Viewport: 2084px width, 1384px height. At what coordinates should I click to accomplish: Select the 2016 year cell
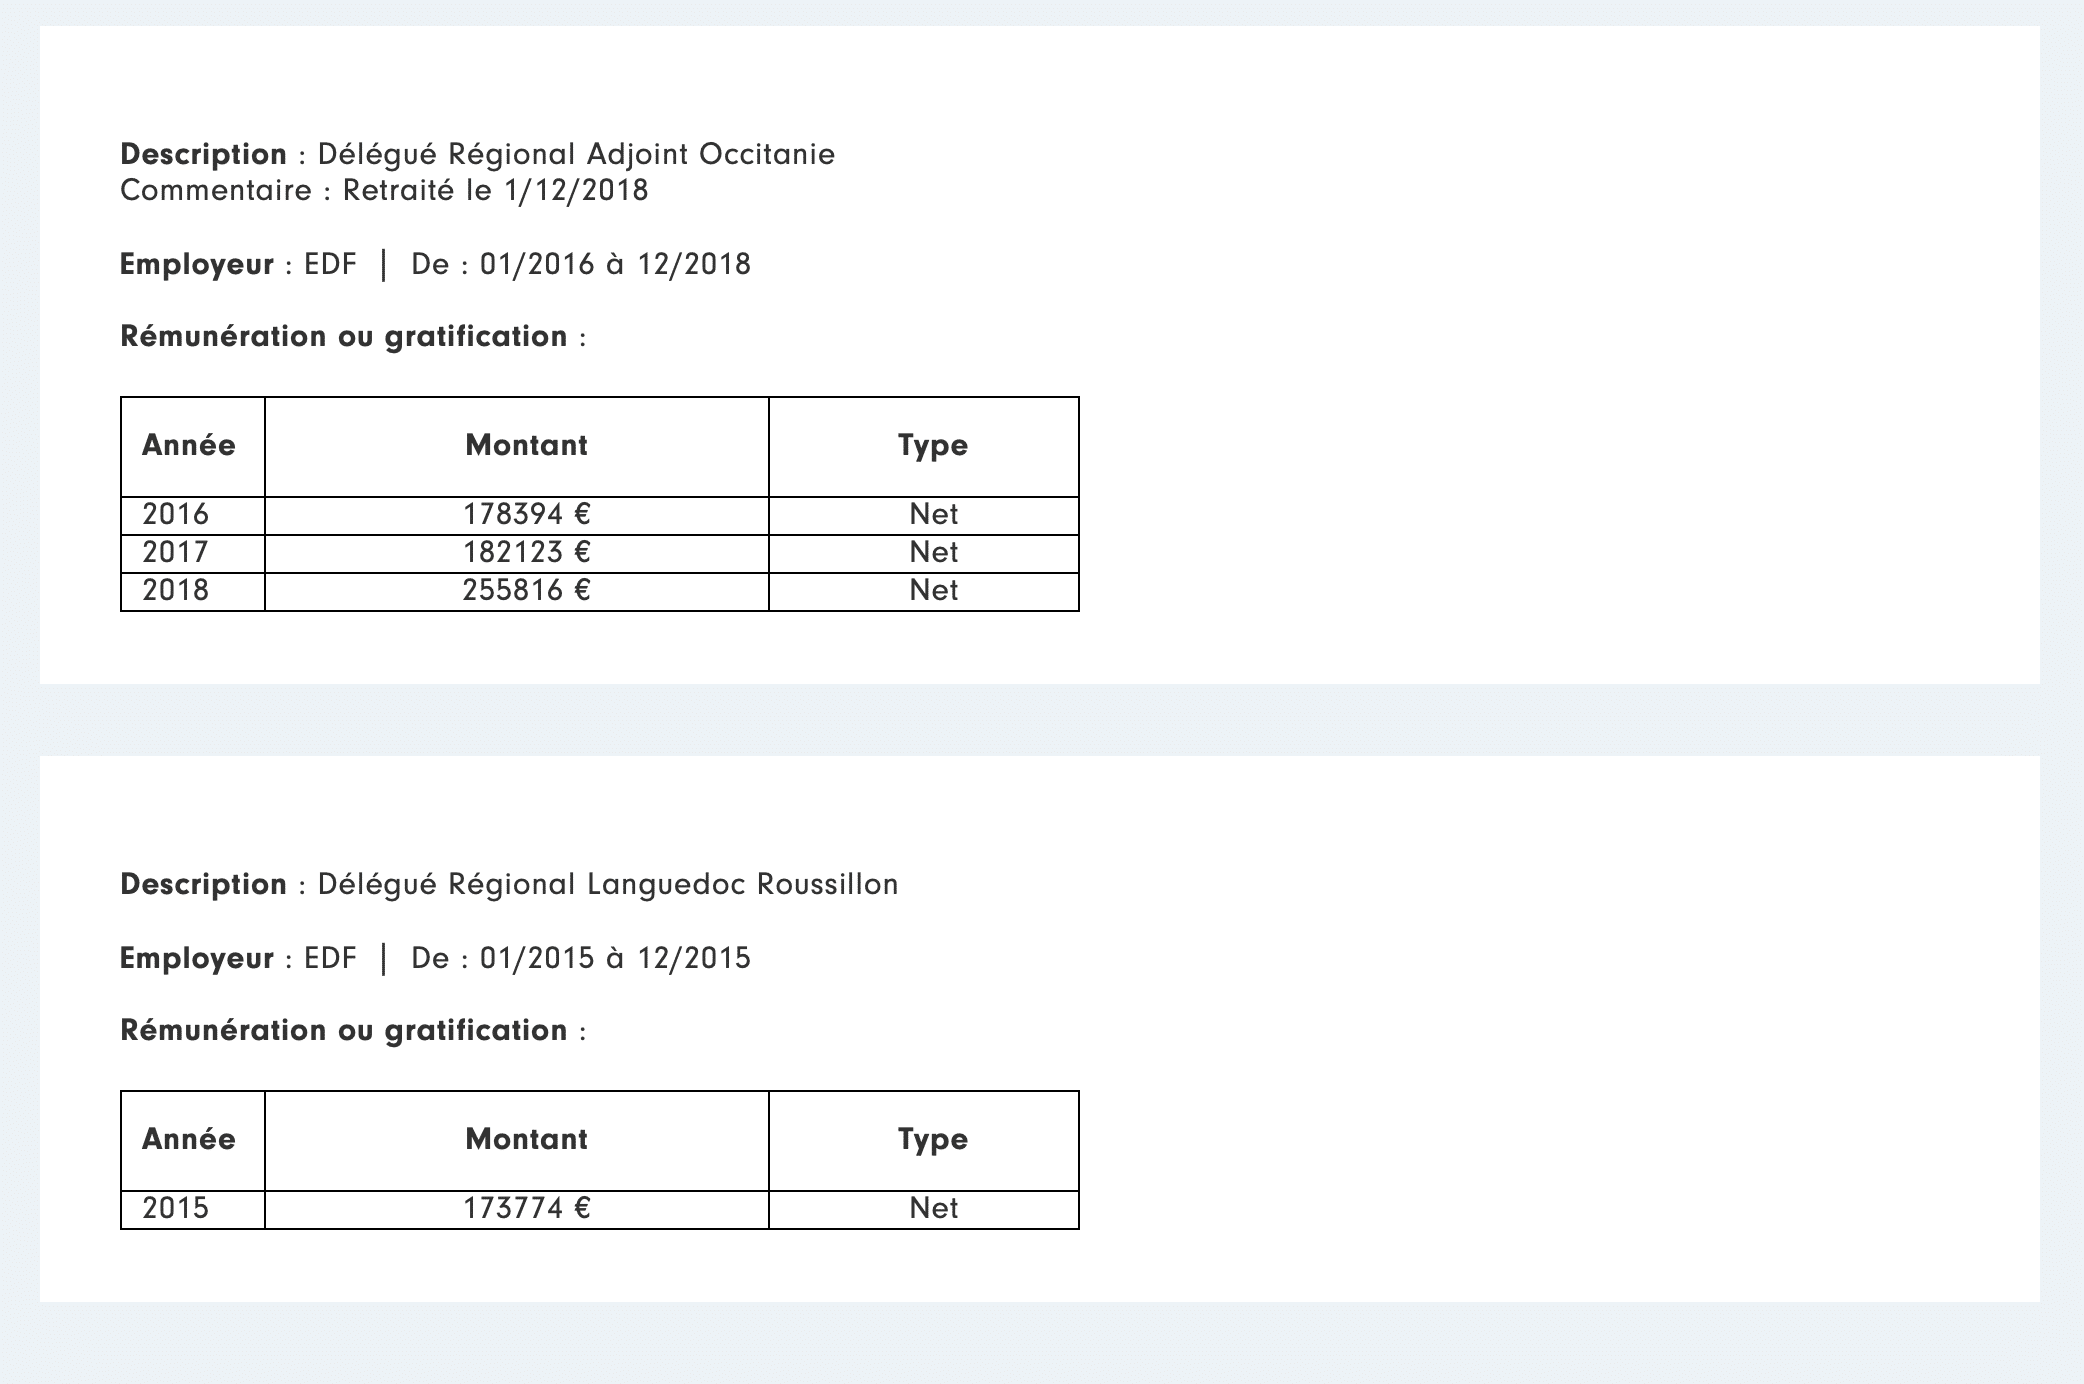click(176, 514)
